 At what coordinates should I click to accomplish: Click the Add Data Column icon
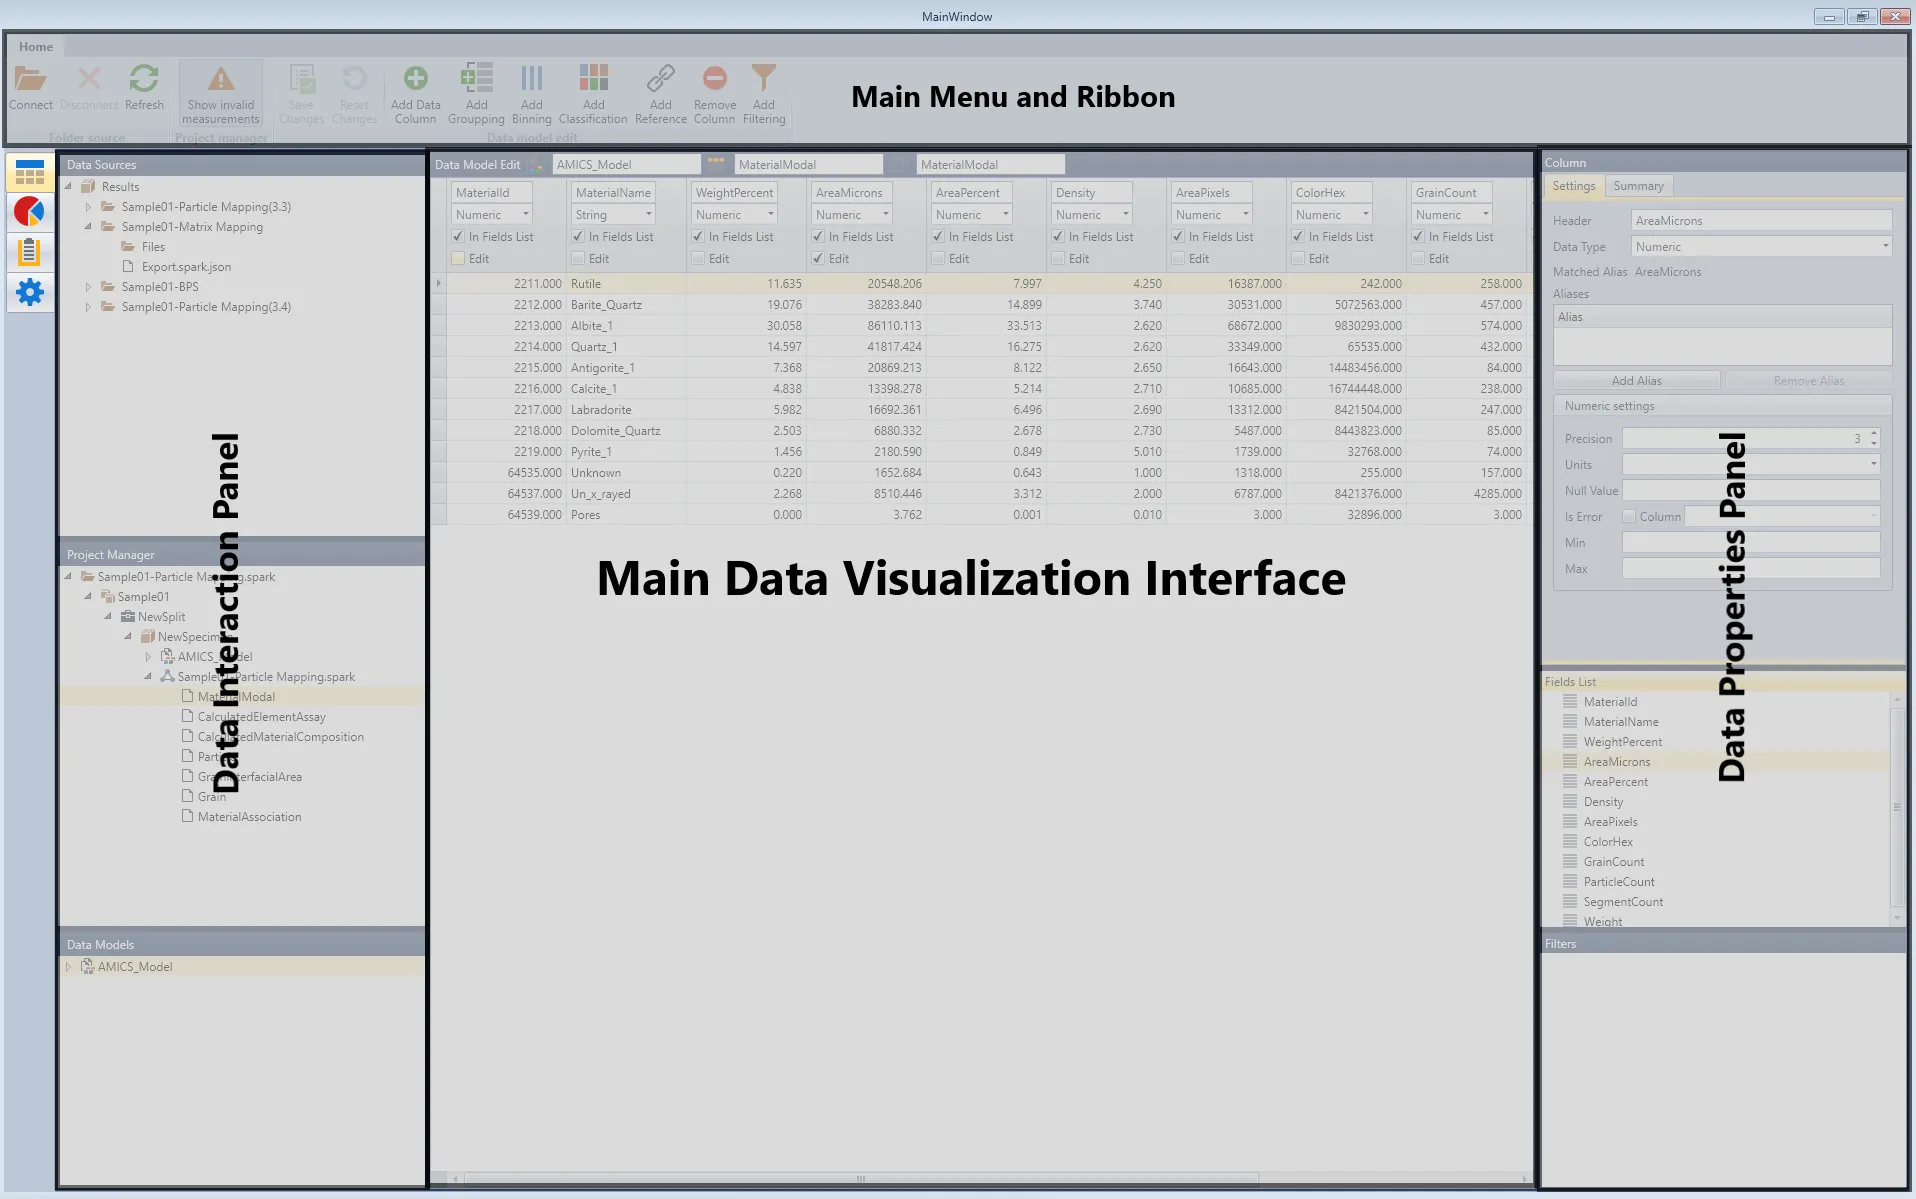pos(416,78)
